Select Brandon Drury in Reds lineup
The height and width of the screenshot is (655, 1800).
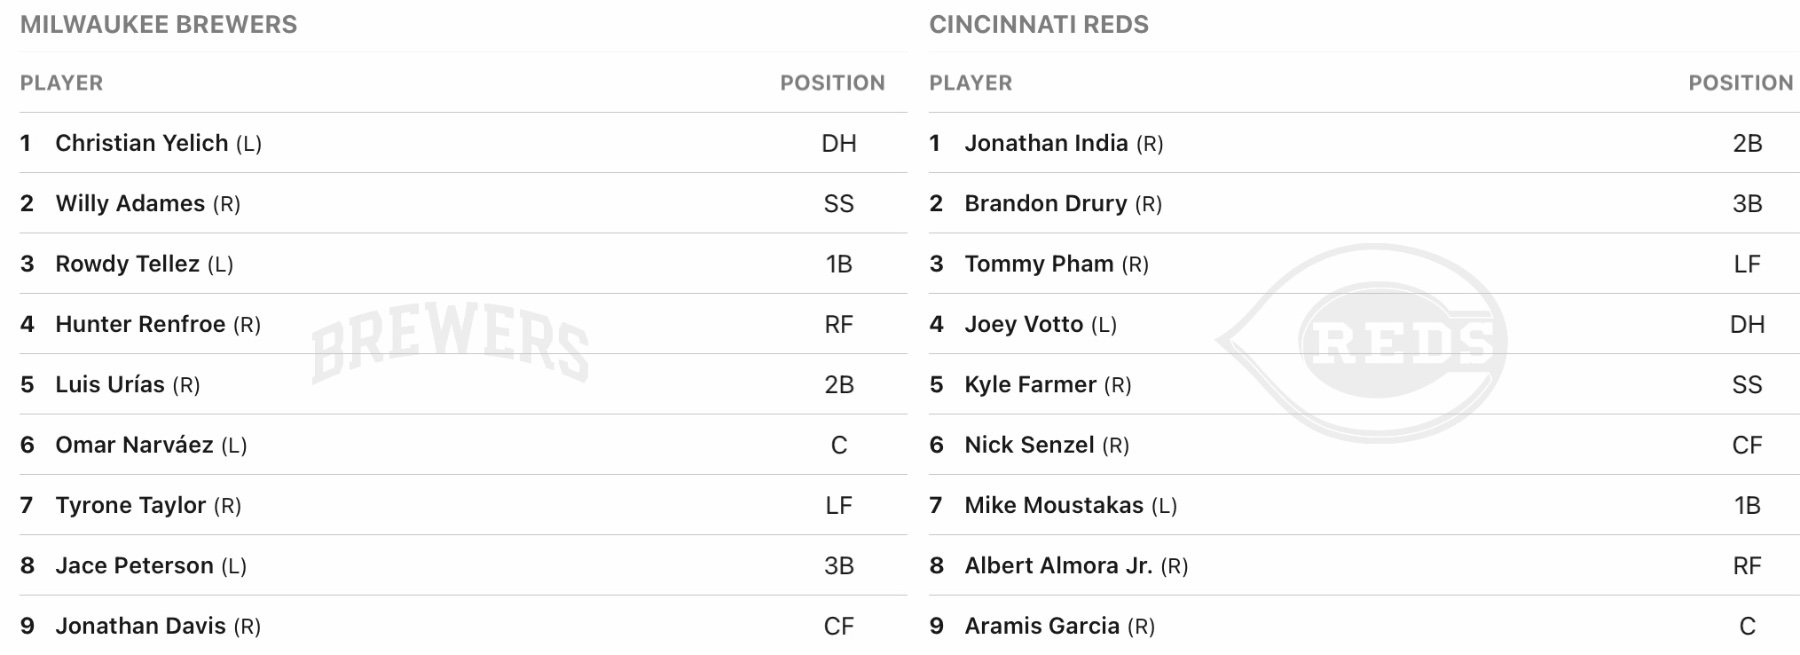(1045, 204)
